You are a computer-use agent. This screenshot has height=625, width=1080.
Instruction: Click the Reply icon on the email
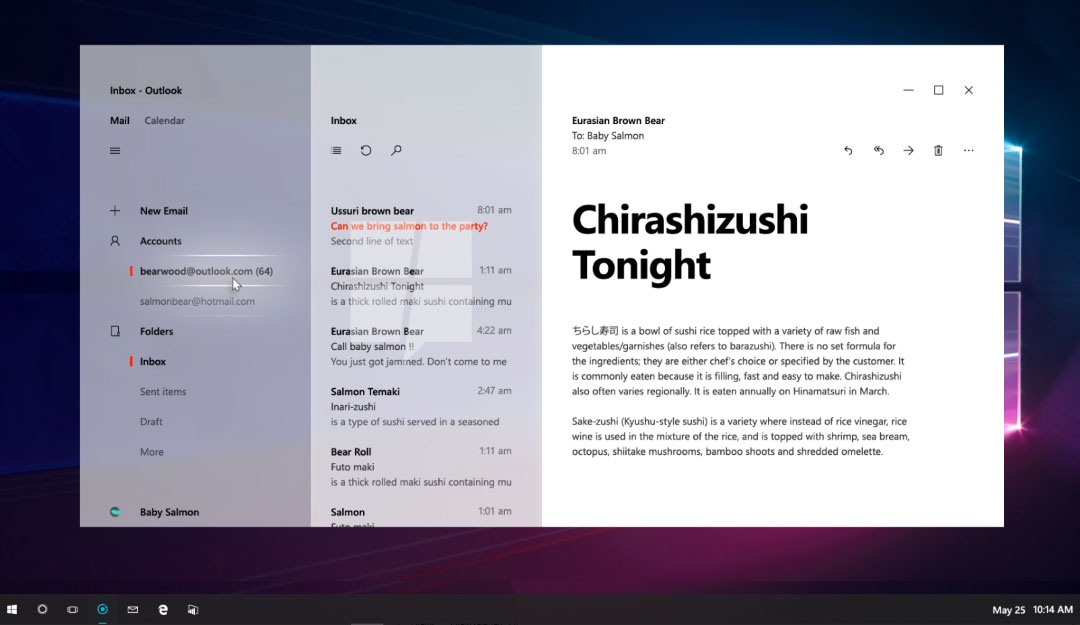848,150
